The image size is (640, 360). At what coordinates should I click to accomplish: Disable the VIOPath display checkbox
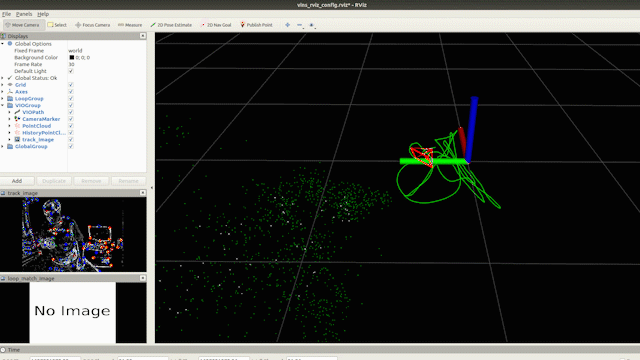pos(71,112)
